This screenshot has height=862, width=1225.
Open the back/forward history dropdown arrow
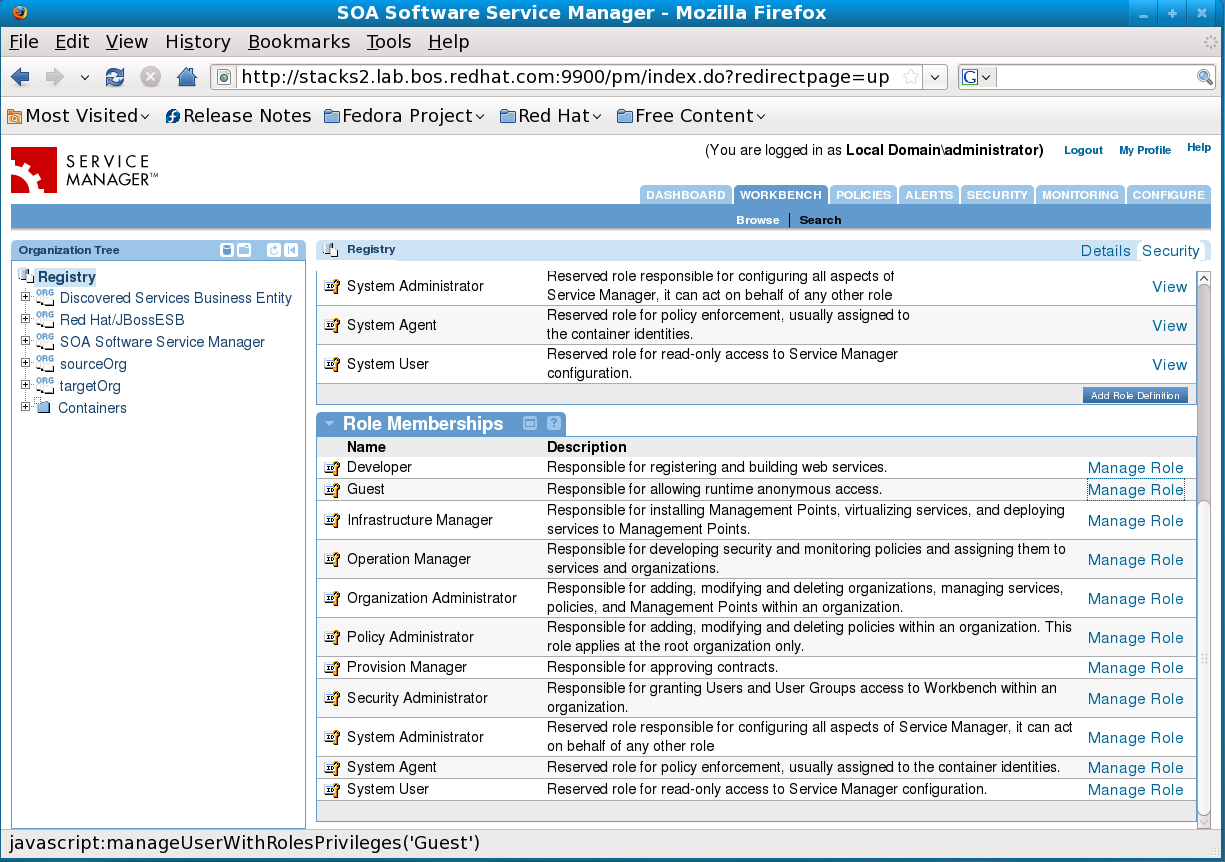tap(85, 77)
